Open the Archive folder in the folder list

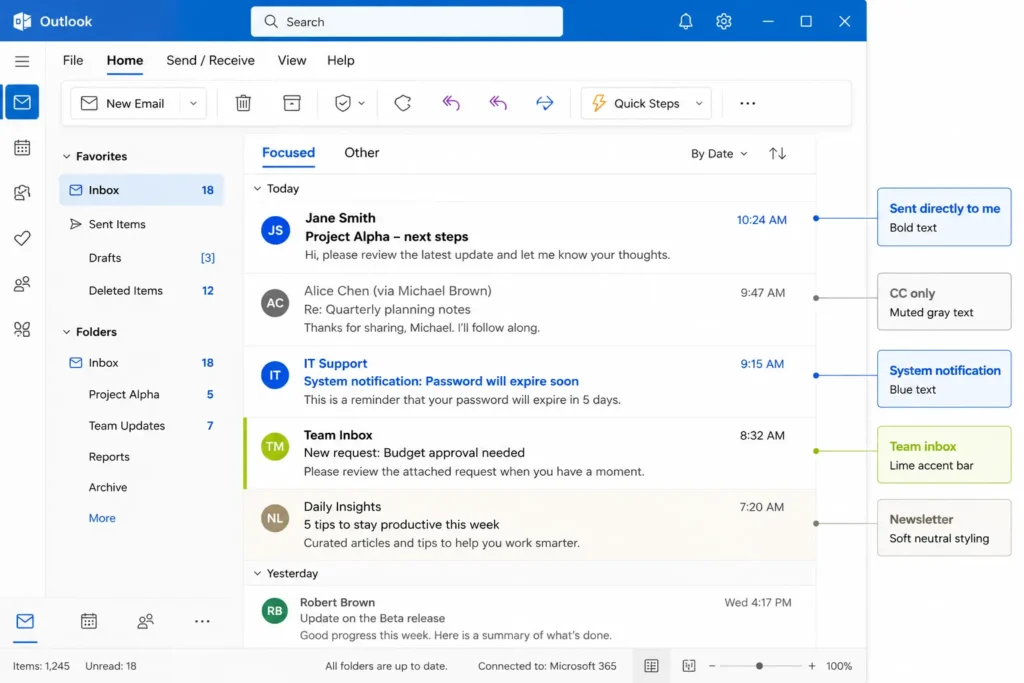pyautogui.click(x=141, y=487)
